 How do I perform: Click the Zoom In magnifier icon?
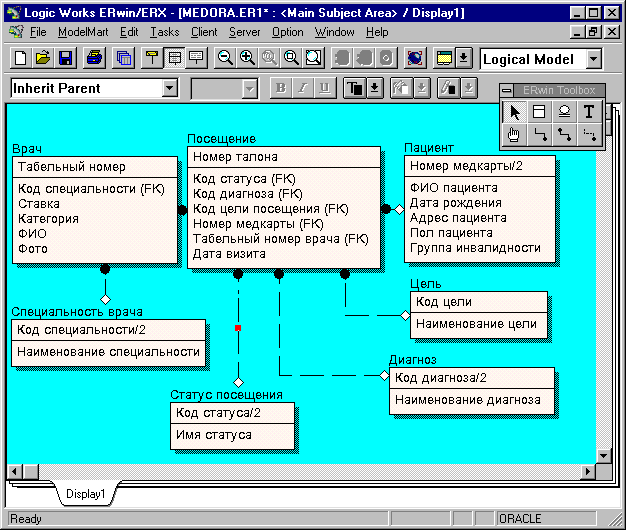pyautogui.click(x=247, y=58)
